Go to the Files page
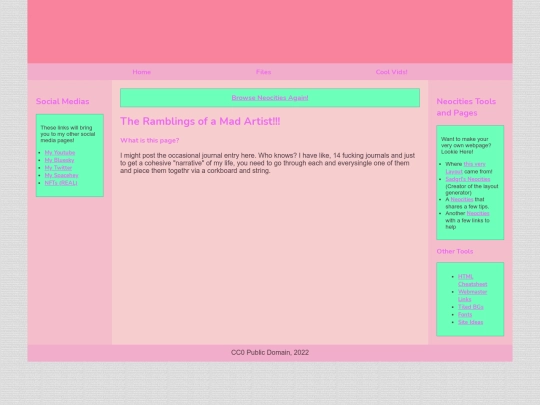The height and width of the screenshot is (405, 540). point(263,72)
